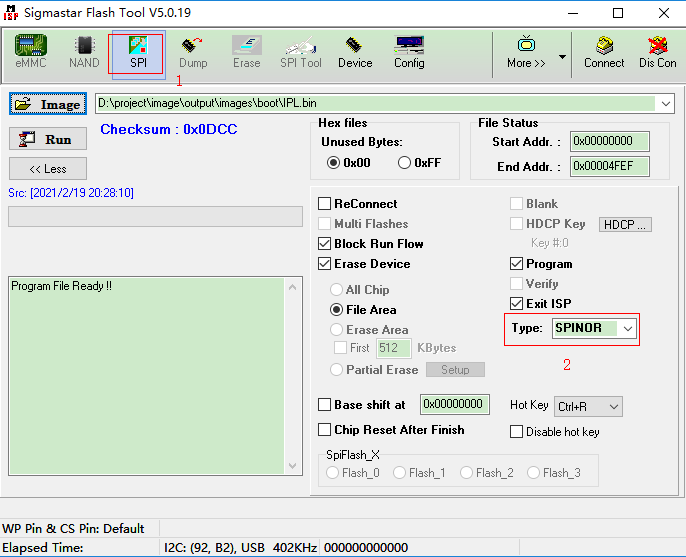Image resolution: width=686 pixels, height=557 pixels.
Task: Select the 0xFF unused bytes radio
Action: 405,163
